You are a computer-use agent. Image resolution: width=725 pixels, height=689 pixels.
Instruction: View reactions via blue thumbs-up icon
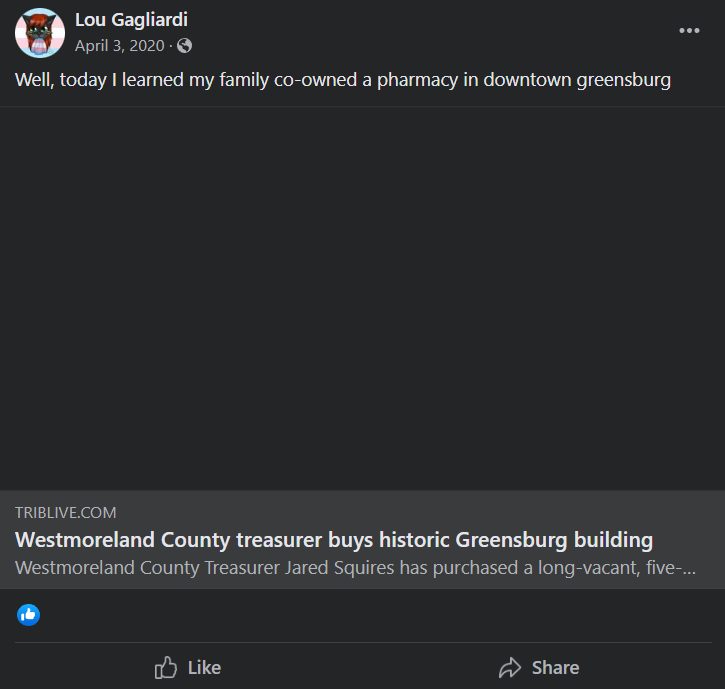coord(29,615)
